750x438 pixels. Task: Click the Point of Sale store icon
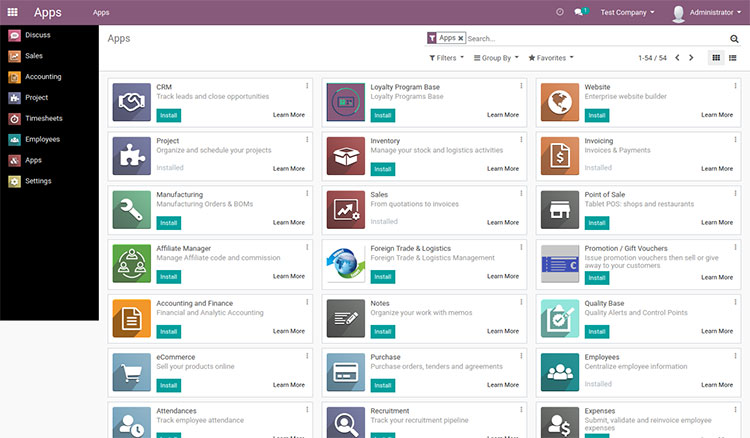(x=560, y=209)
